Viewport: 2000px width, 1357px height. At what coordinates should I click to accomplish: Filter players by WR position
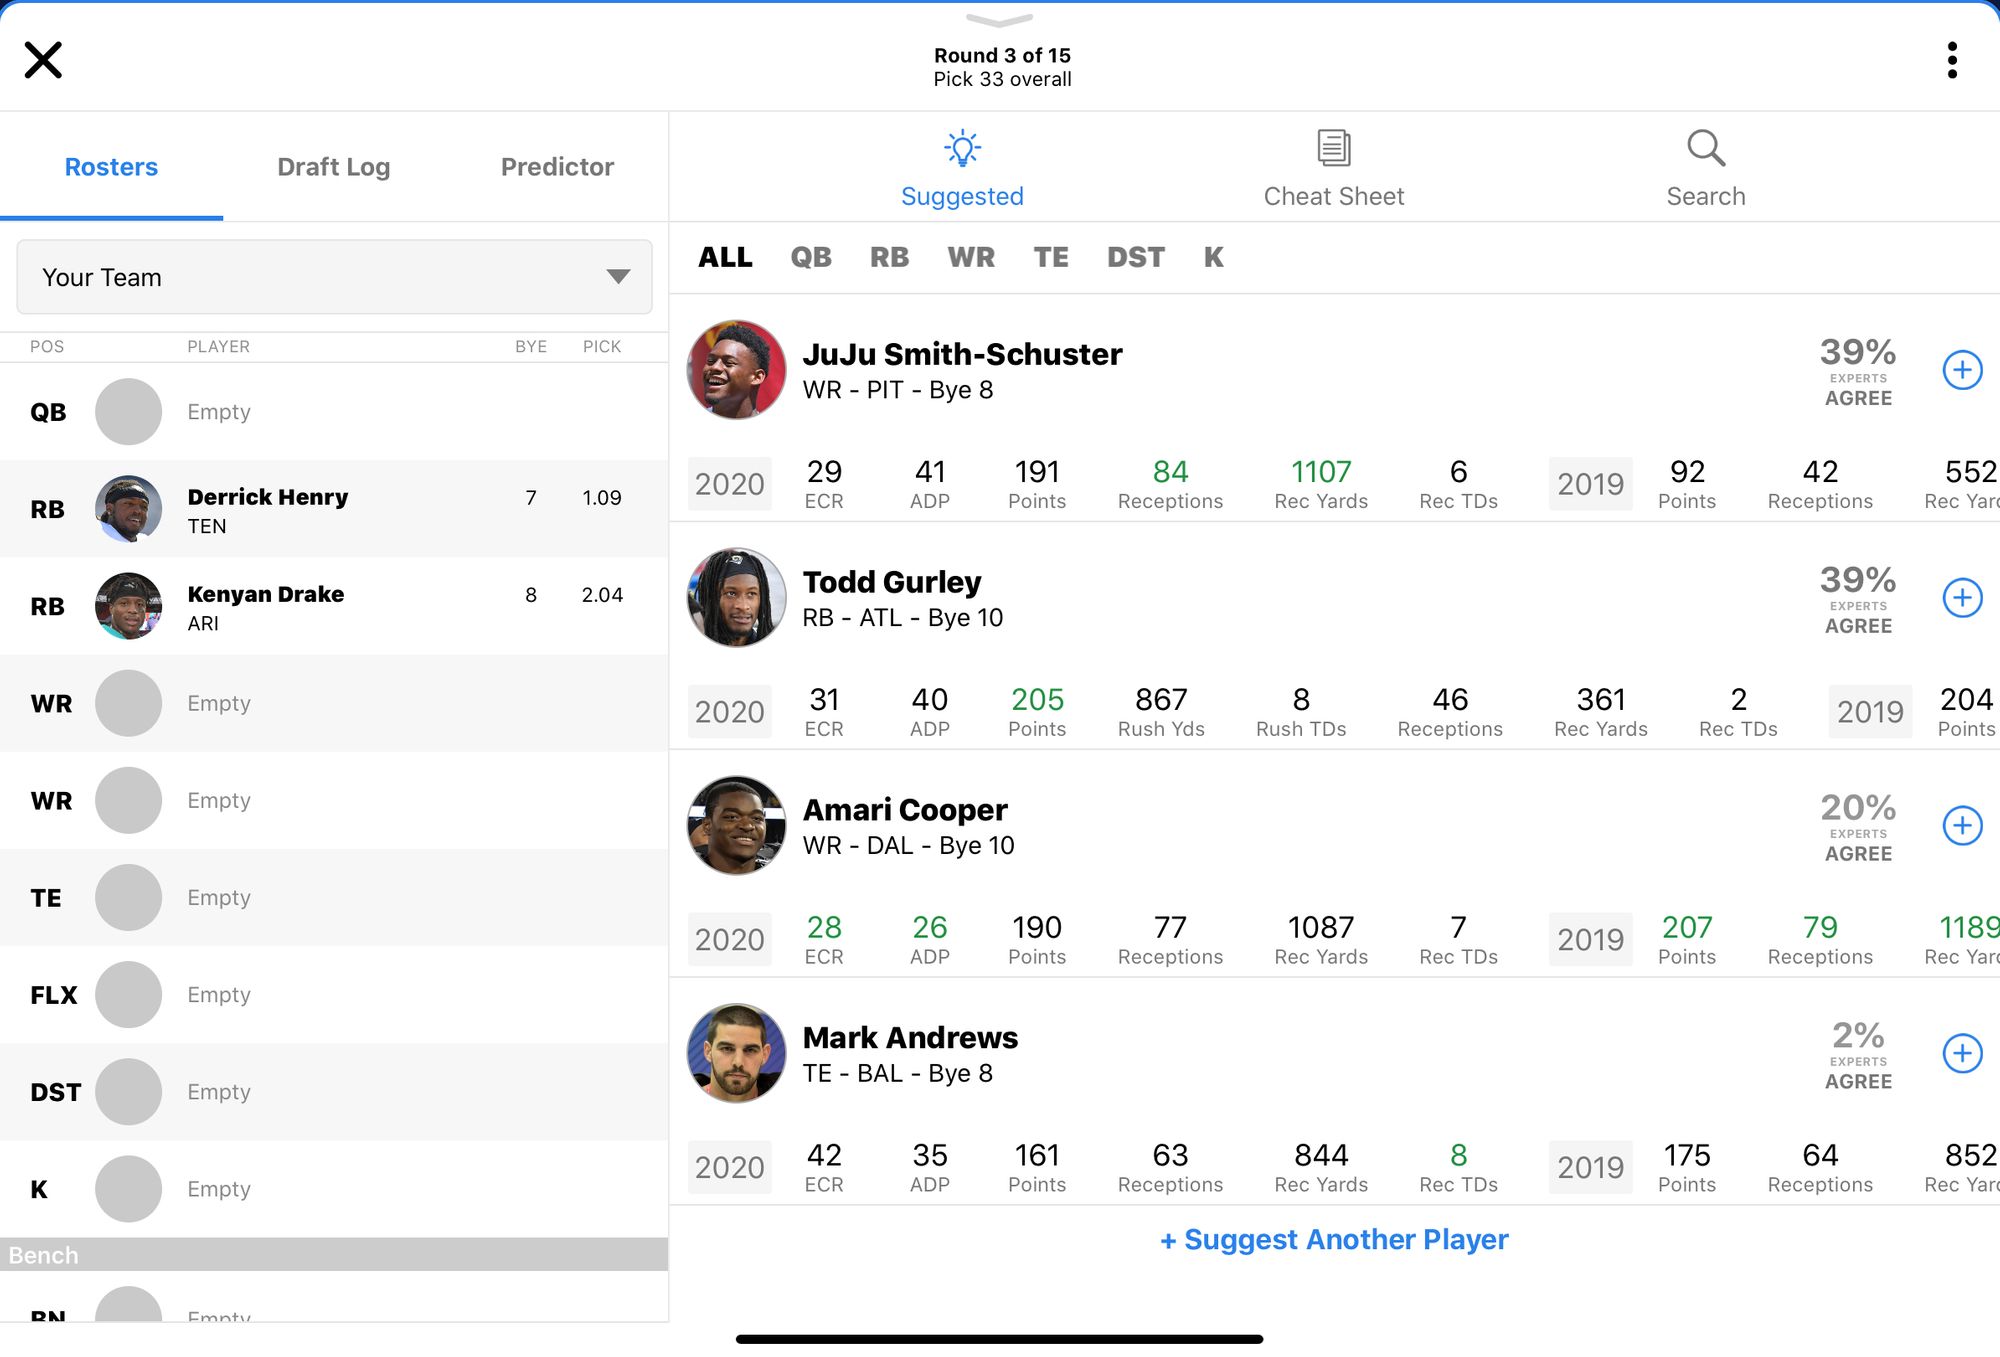click(970, 256)
